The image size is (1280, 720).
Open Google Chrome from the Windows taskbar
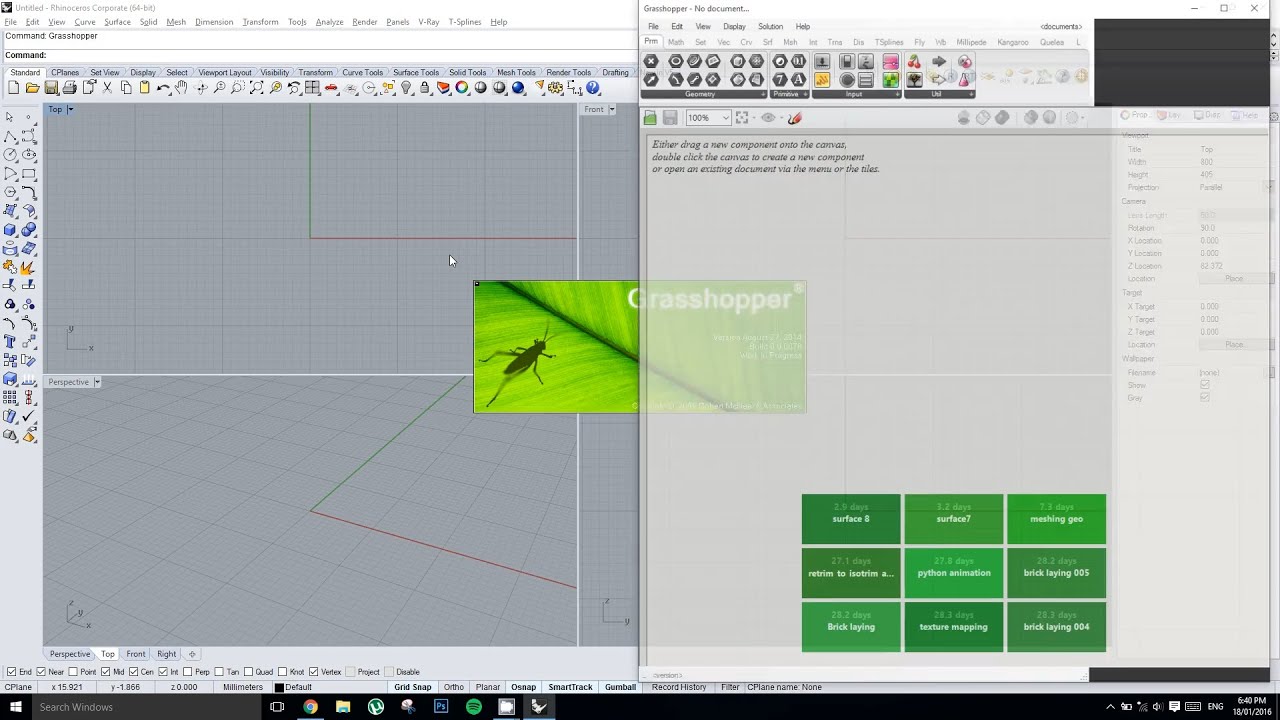point(310,707)
